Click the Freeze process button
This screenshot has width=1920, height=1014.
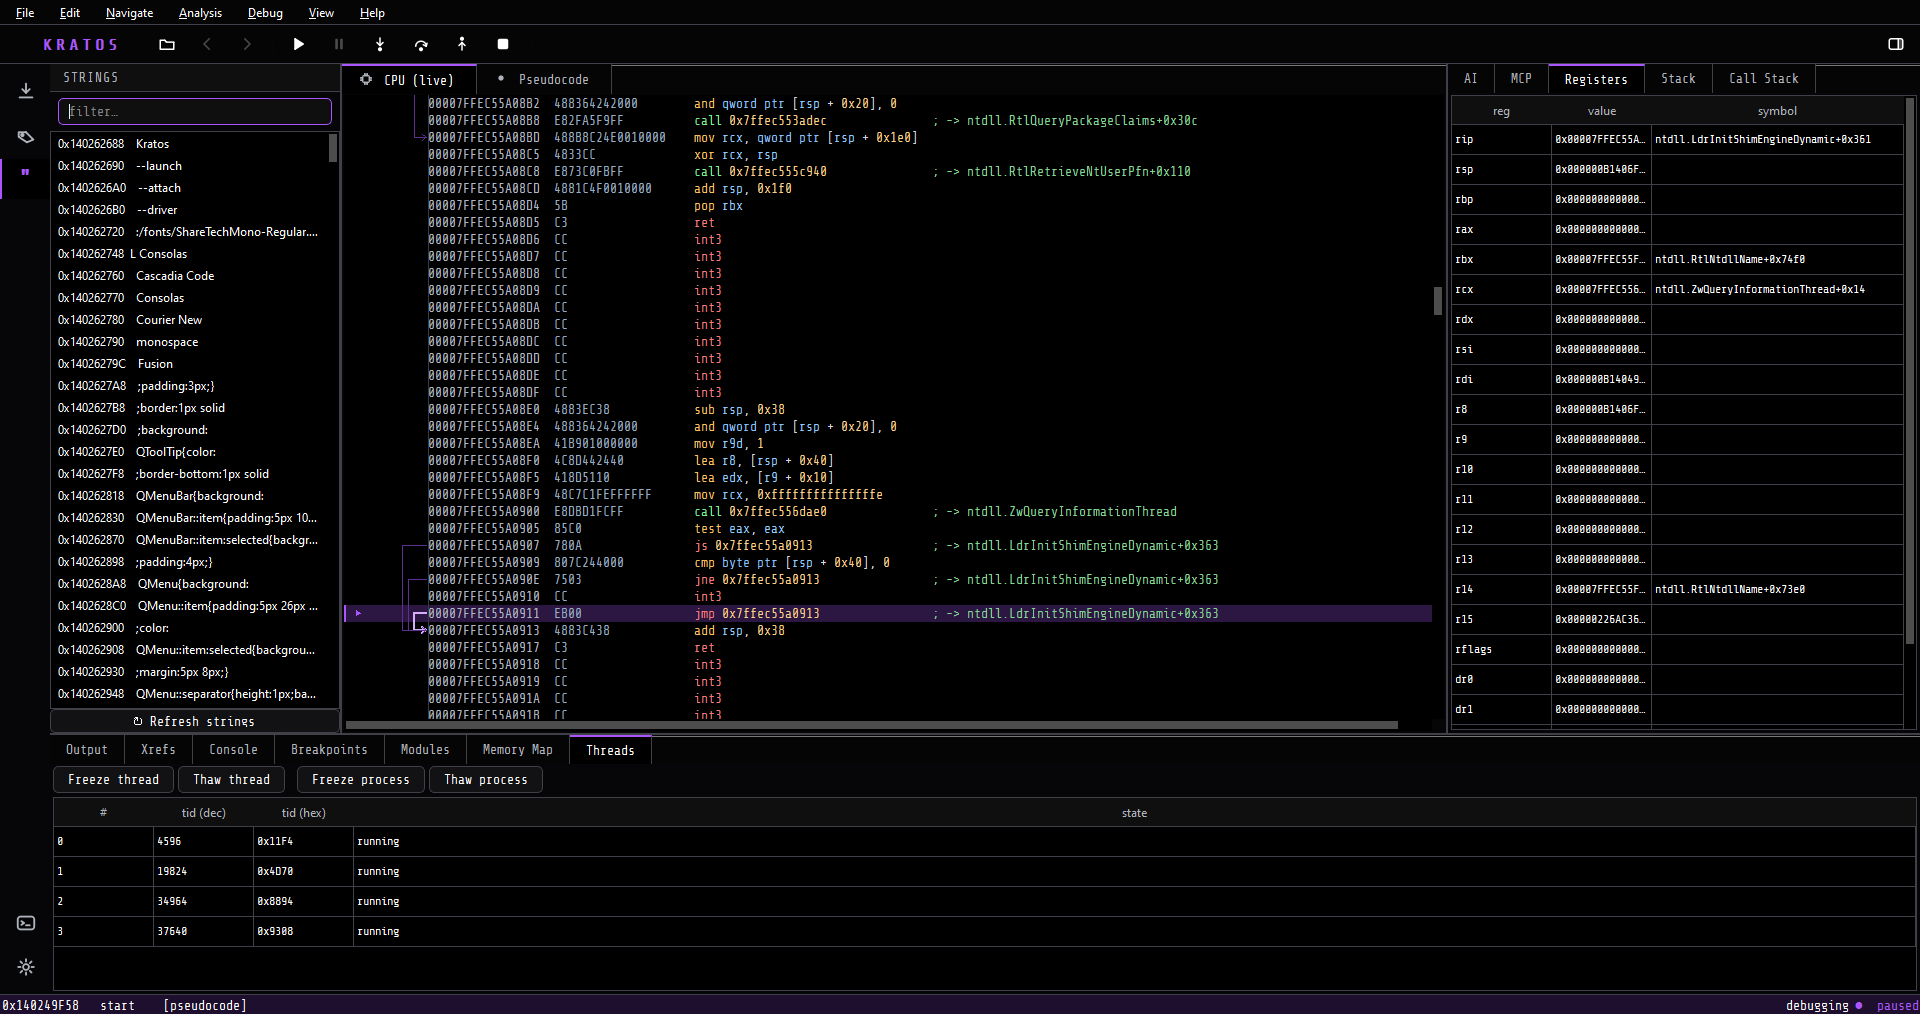pyautogui.click(x=360, y=780)
